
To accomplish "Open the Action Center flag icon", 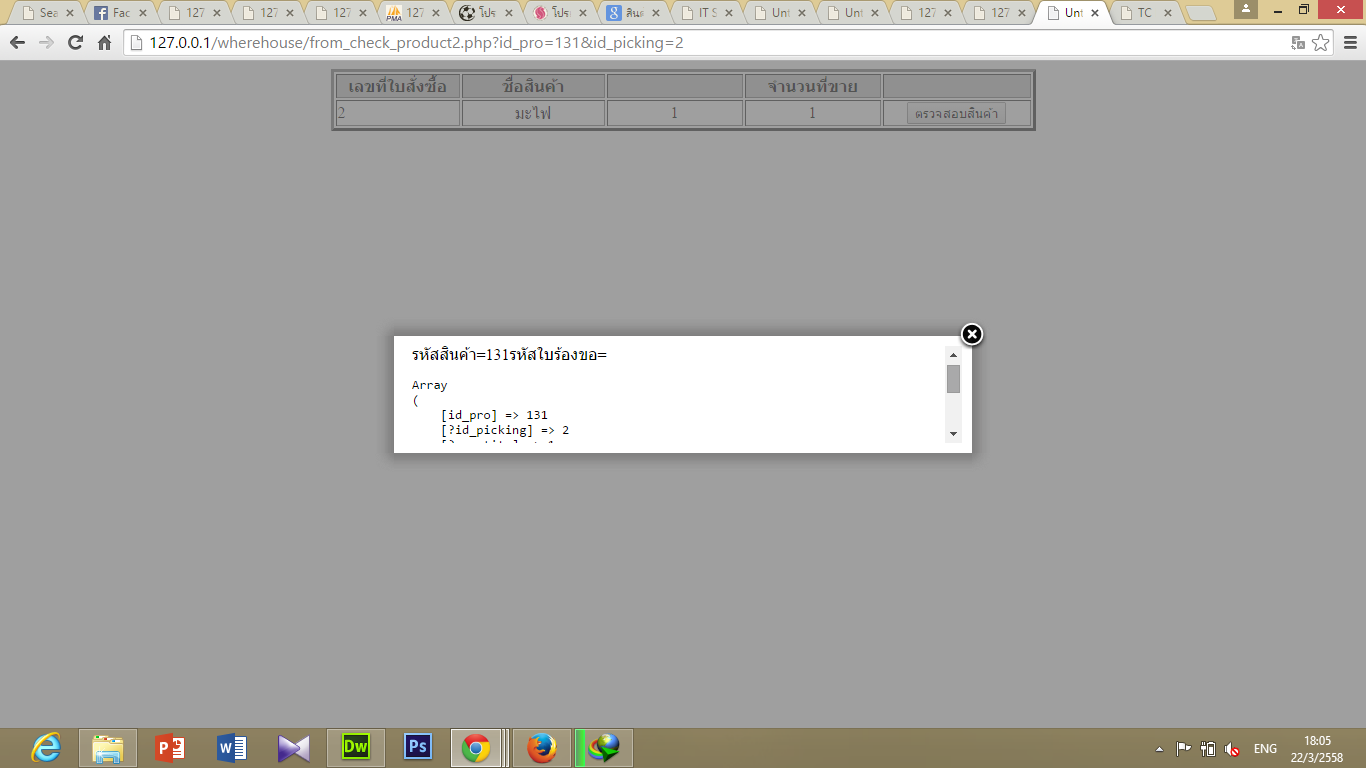I will (1183, 749).
